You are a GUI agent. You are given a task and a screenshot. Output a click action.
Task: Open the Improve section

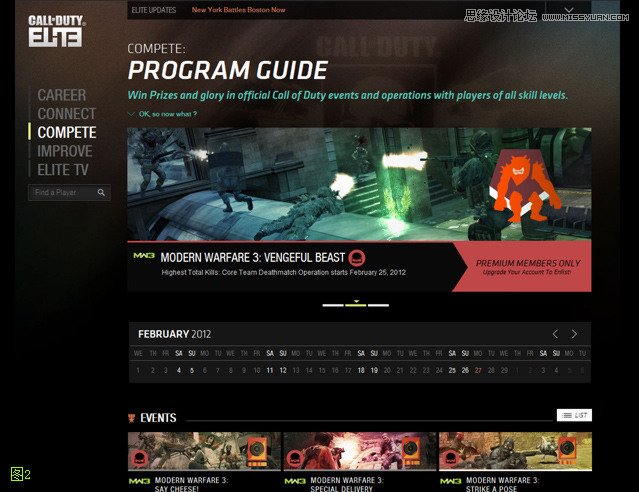[x=65, y=151]
